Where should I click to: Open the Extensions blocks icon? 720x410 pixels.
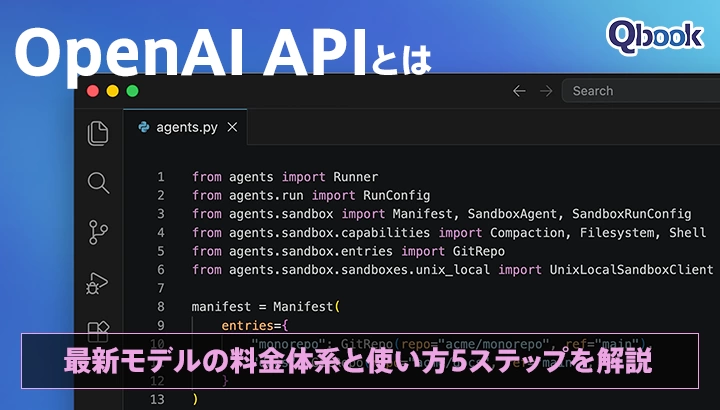pos(98,331)
